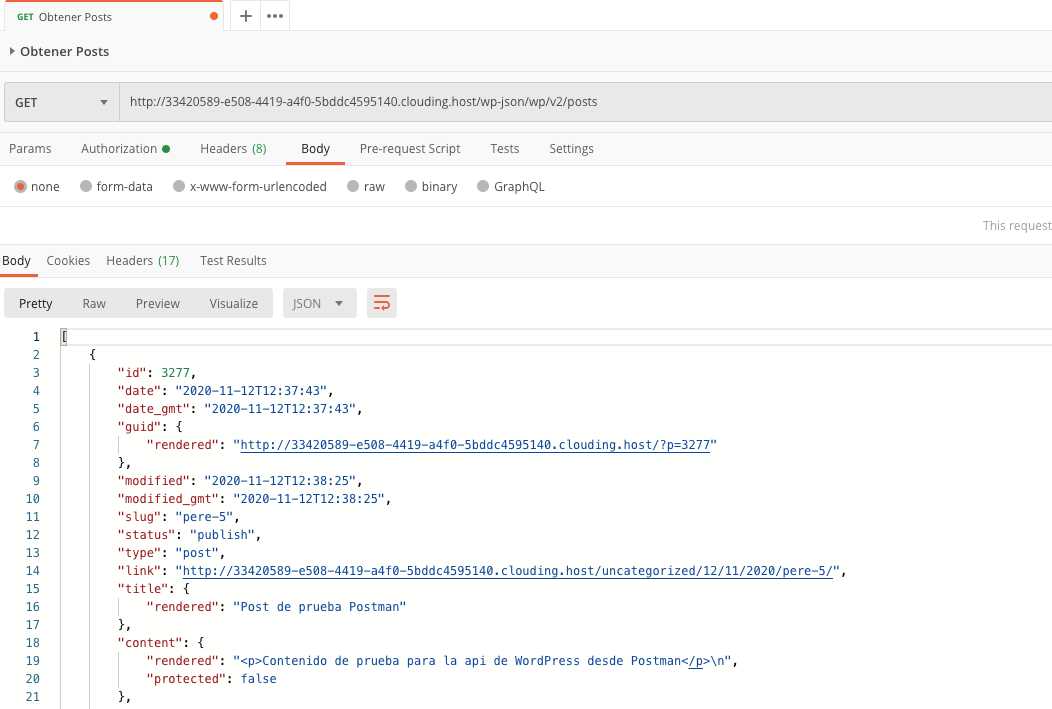Click the id value 3277
The height and width of the screenshot is (709, 1052).
point(175,373)
